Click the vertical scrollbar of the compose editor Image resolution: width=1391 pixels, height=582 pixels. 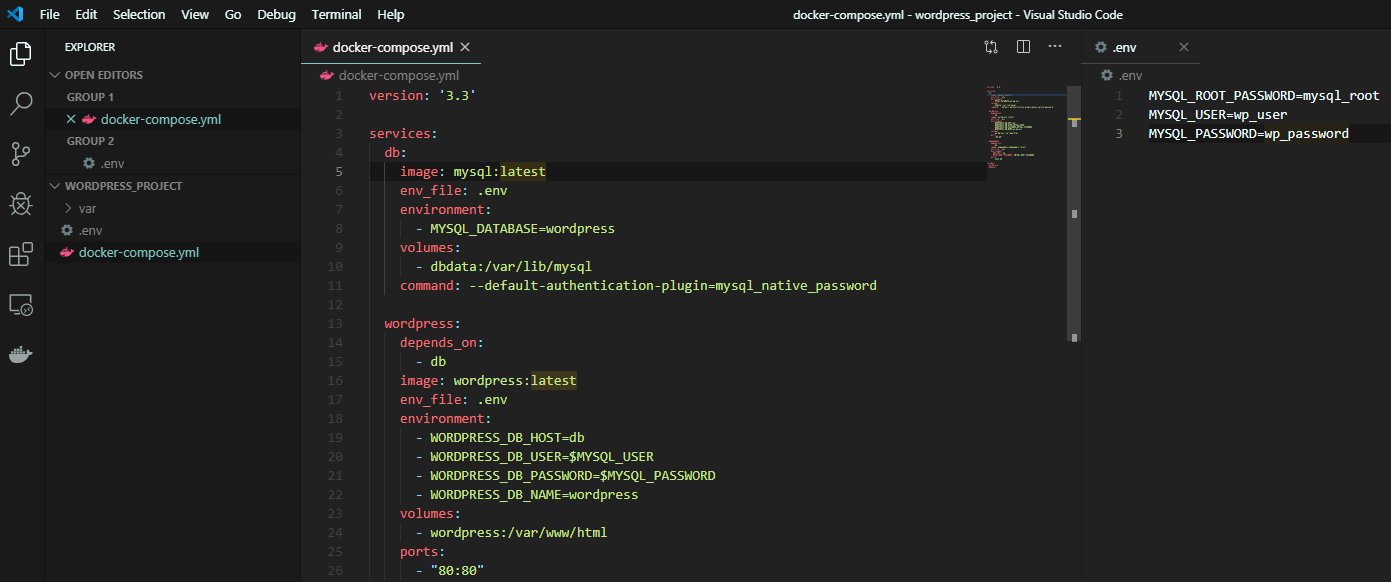pos(1074,215)
